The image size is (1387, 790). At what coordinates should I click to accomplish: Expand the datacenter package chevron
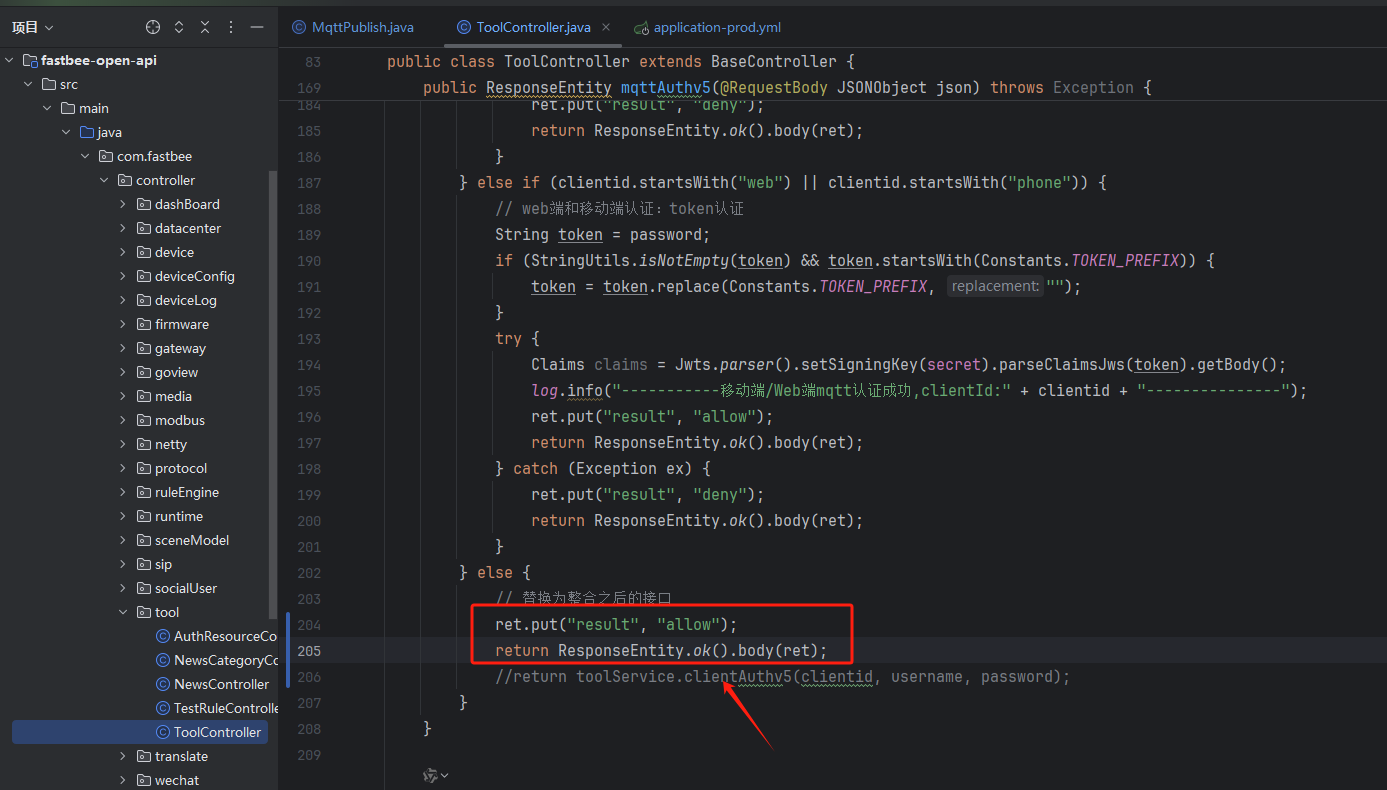tap(124, 228)
